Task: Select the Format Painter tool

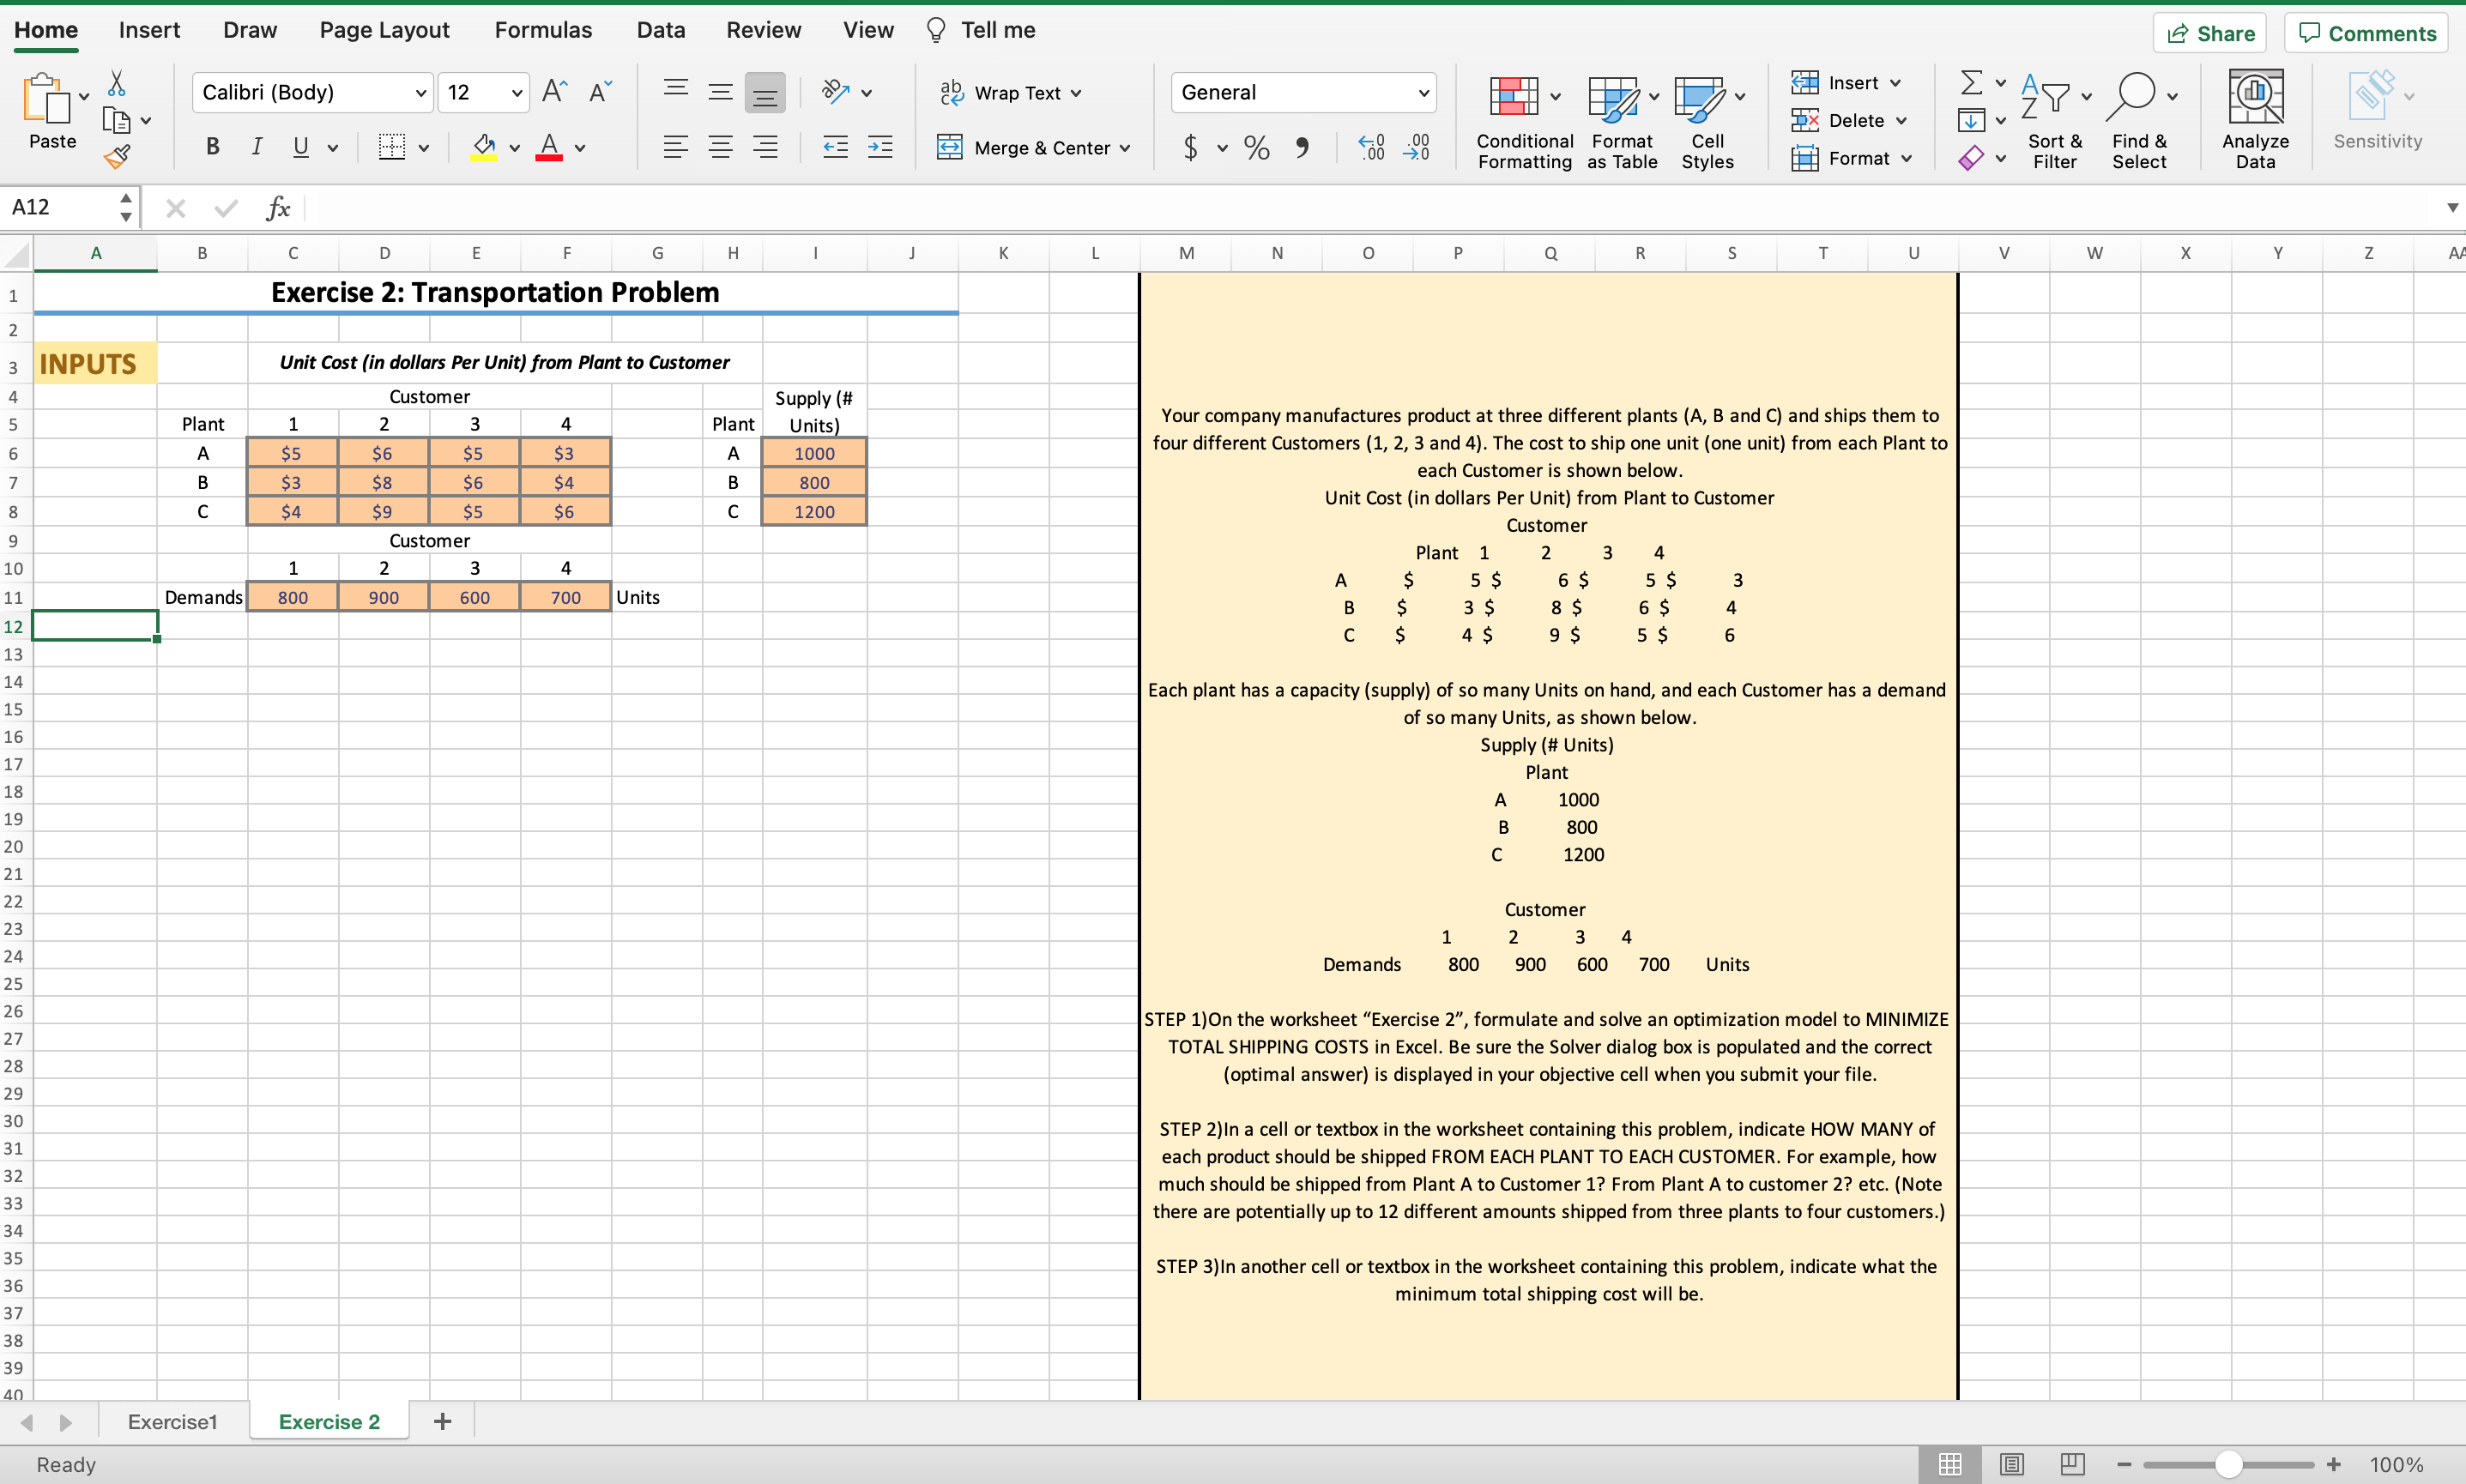Action: point(117,156)
